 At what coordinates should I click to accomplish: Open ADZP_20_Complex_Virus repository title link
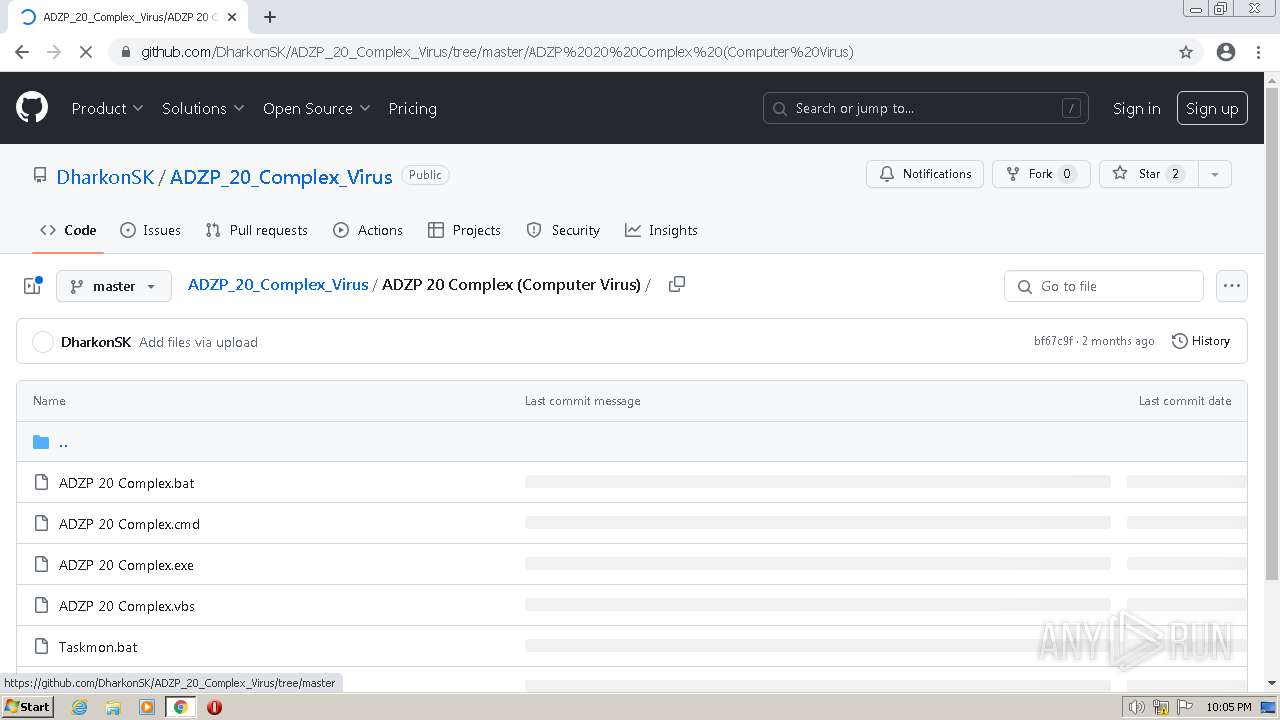(281, 177)
